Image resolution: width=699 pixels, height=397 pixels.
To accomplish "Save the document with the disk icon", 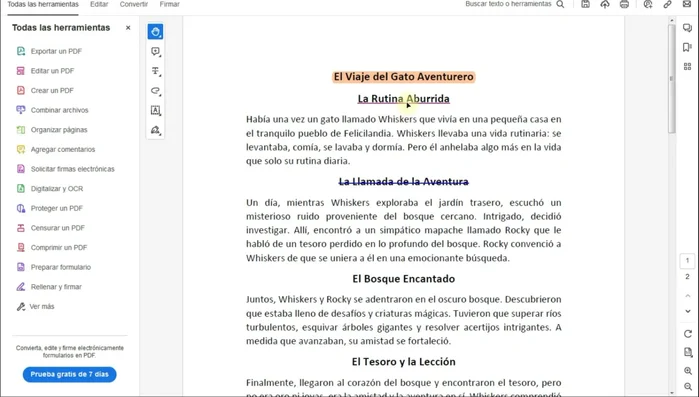I will point(585,4).
